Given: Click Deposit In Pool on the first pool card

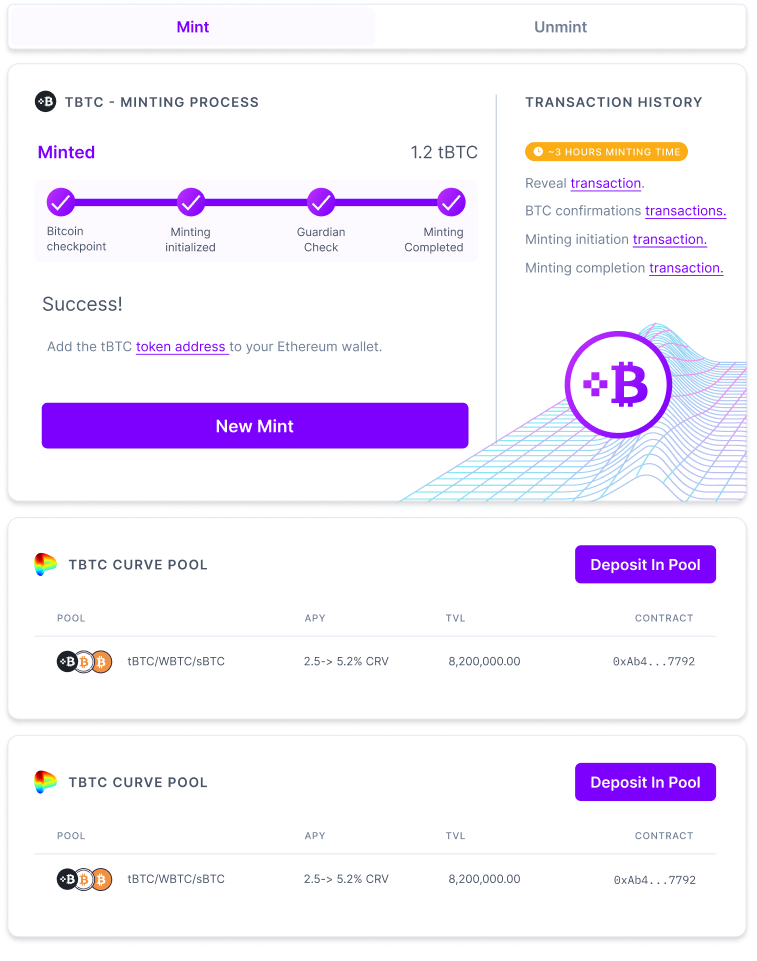Looking at the screenshot, I should click(x=645, y=564).
